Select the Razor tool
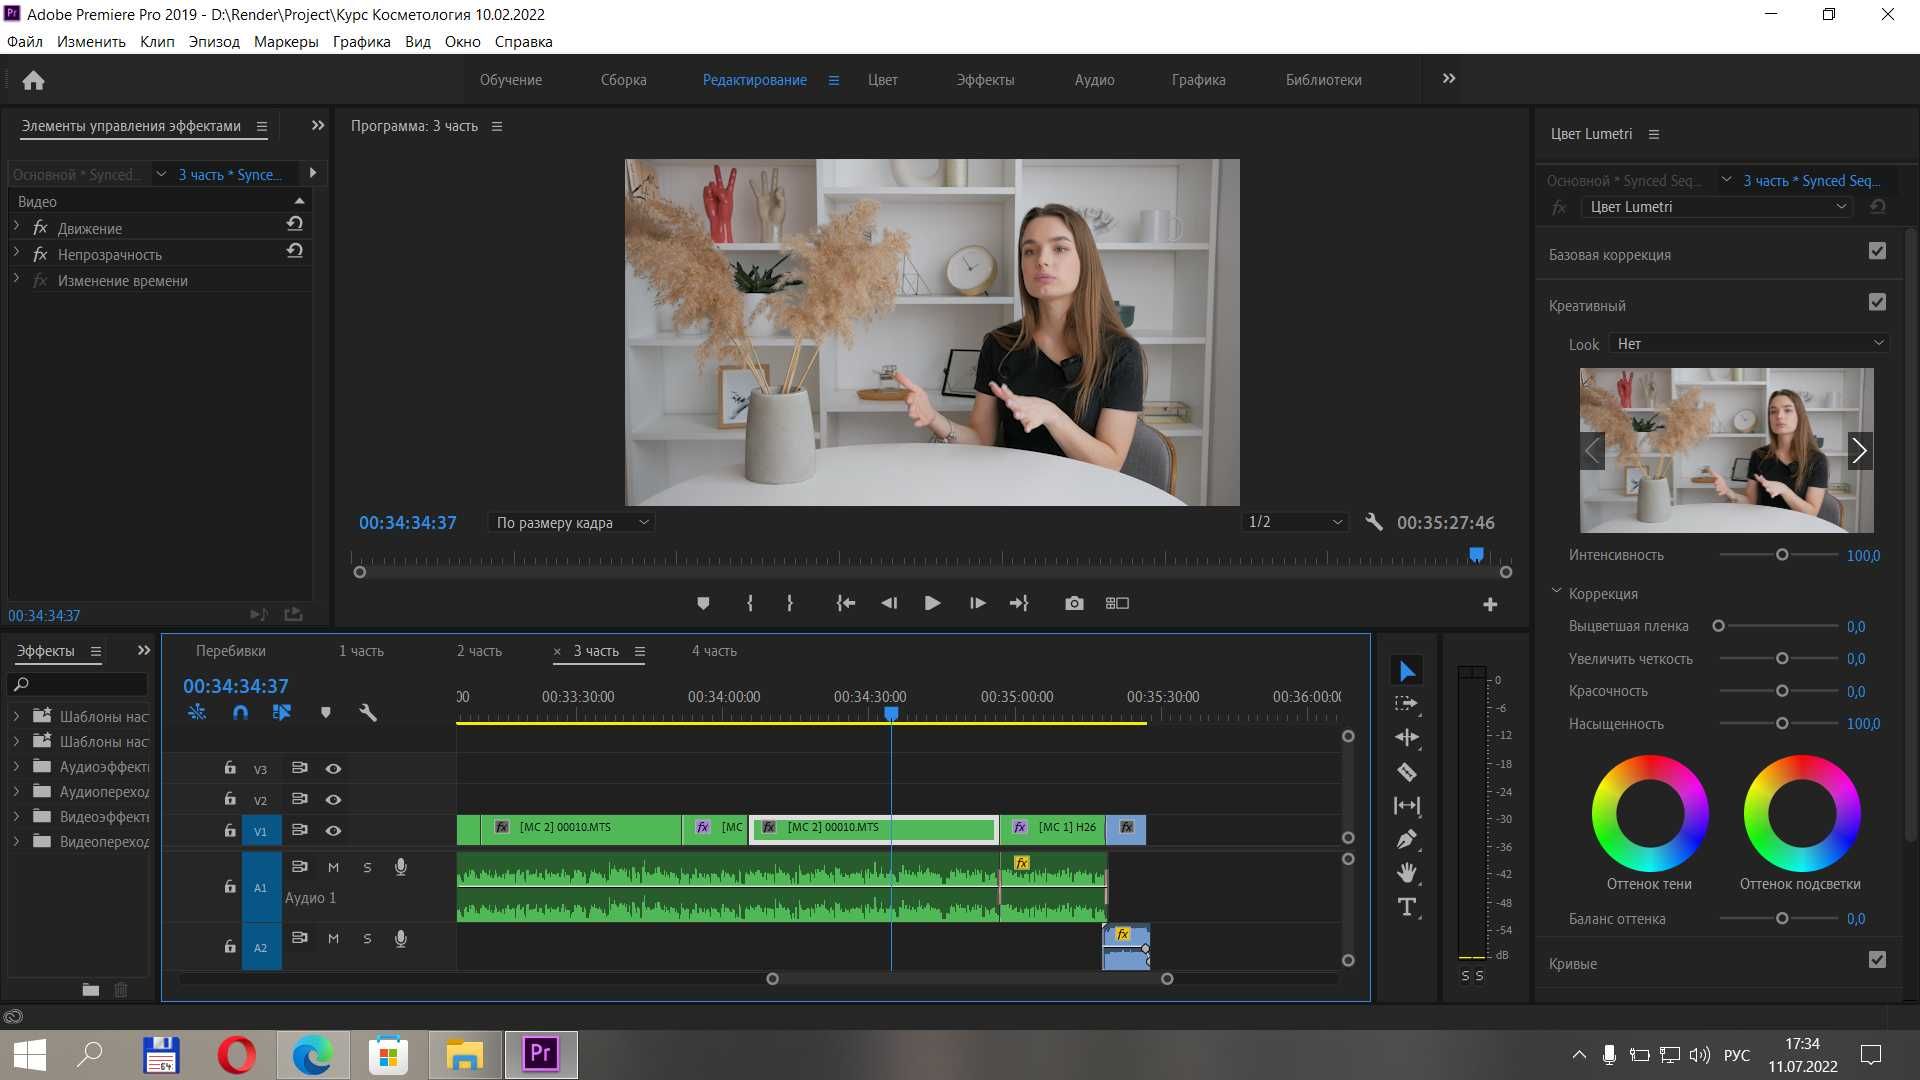Screen dimensions: 1920x1080 (x=1407, y=772)
